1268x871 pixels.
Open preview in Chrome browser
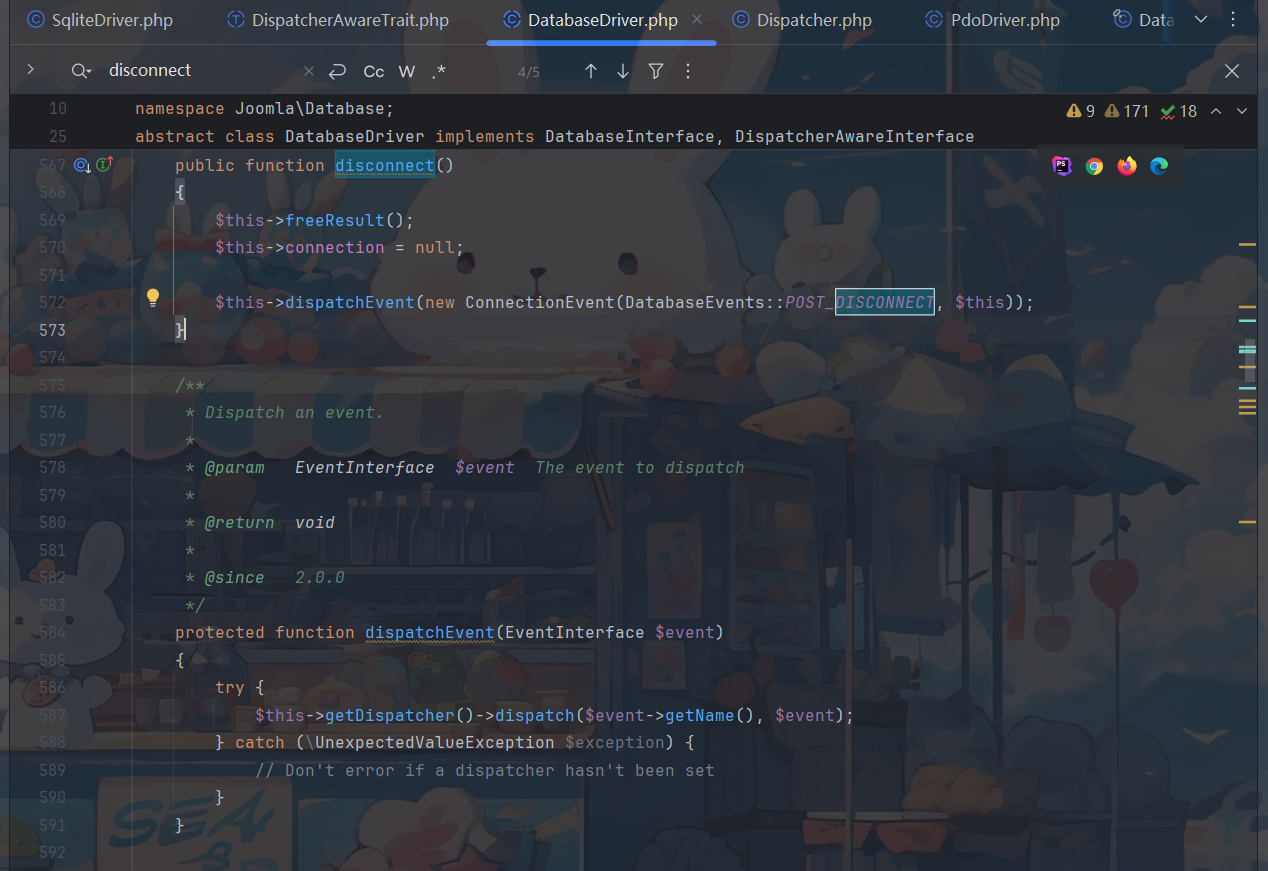tap(1094, 166)
